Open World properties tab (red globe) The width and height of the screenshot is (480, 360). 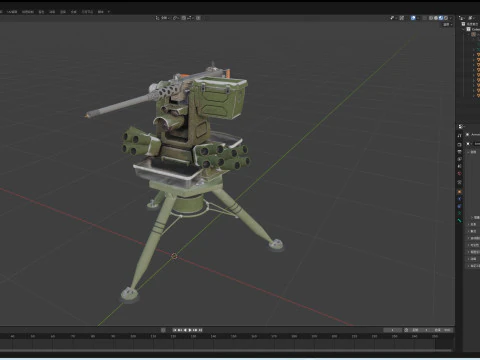(459, 173)
